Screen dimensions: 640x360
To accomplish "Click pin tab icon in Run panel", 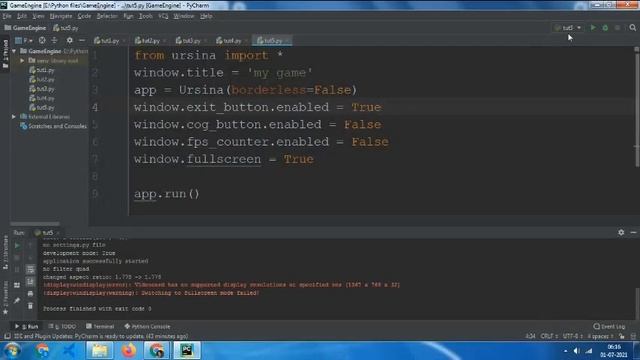I will [x=17, y=301].
